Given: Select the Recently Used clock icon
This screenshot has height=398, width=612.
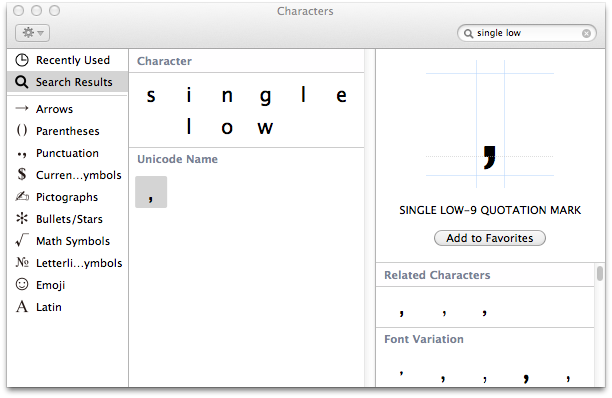Looking at the screenshot, I should 22,60.
